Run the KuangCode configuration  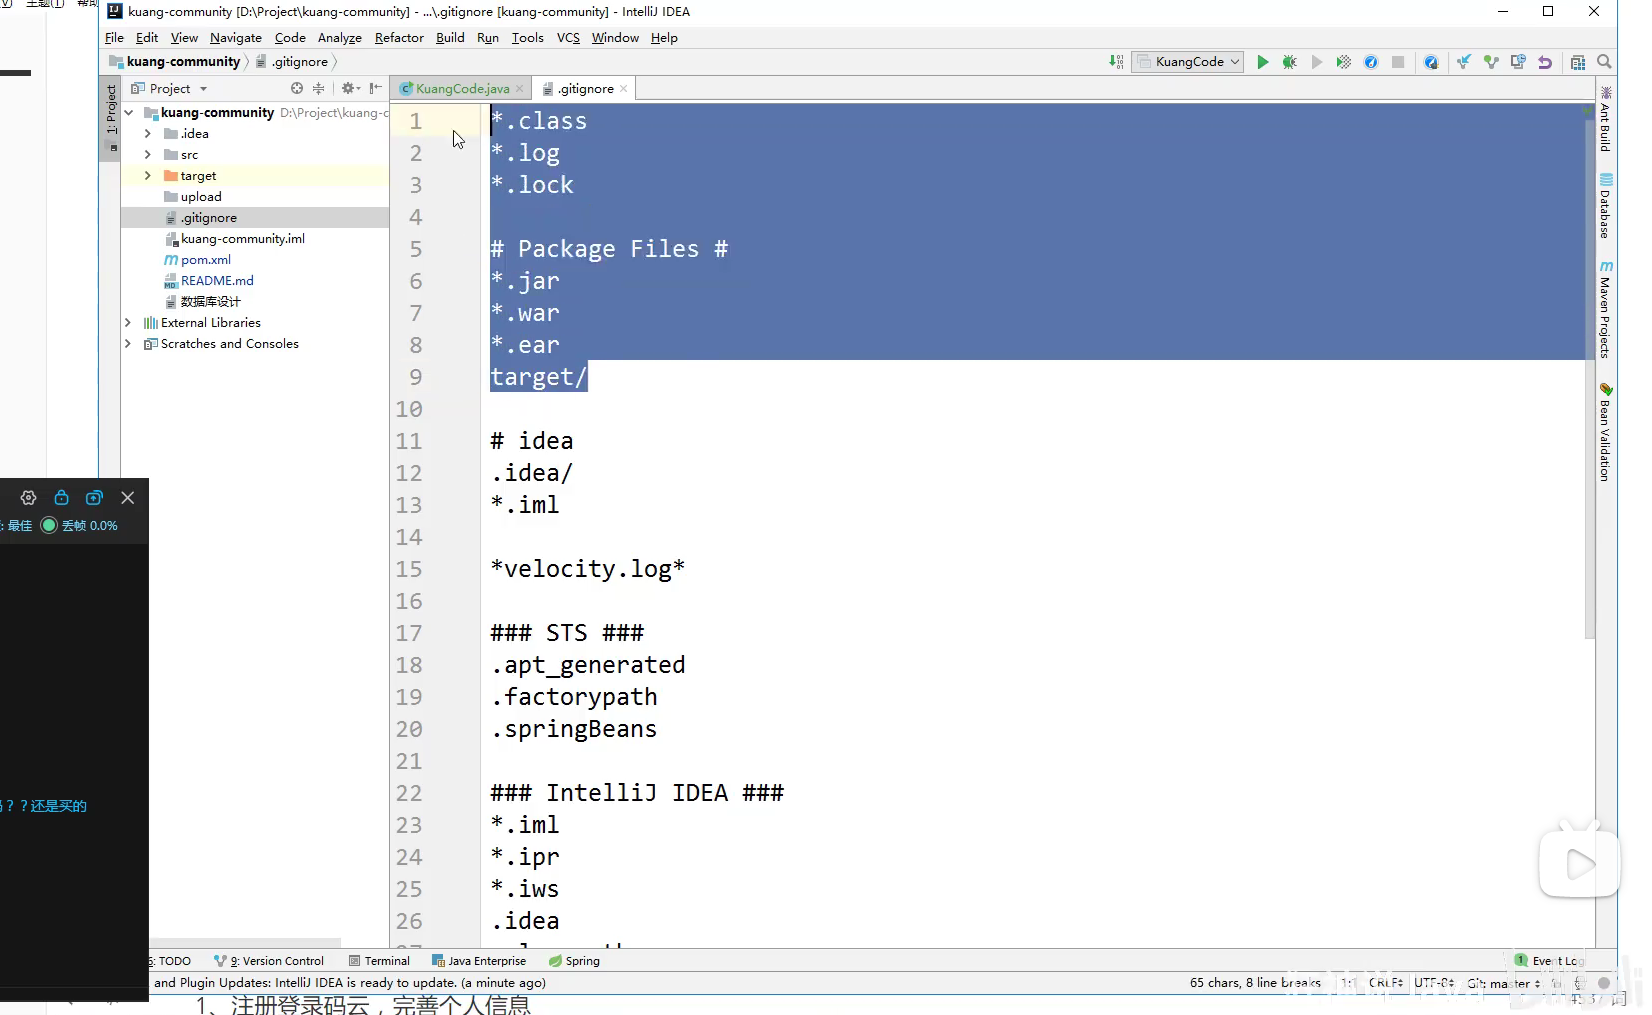coord(1263,62)
